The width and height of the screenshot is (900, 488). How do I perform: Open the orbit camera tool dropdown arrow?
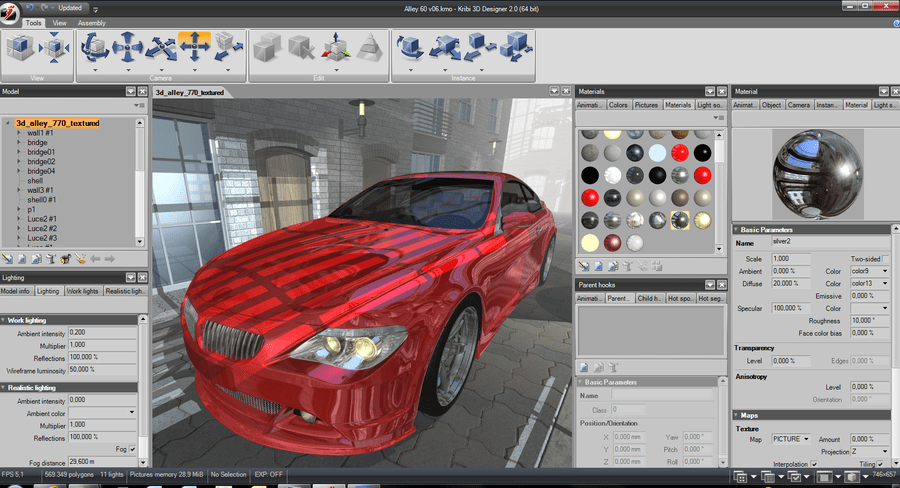[x=95, y=70]
